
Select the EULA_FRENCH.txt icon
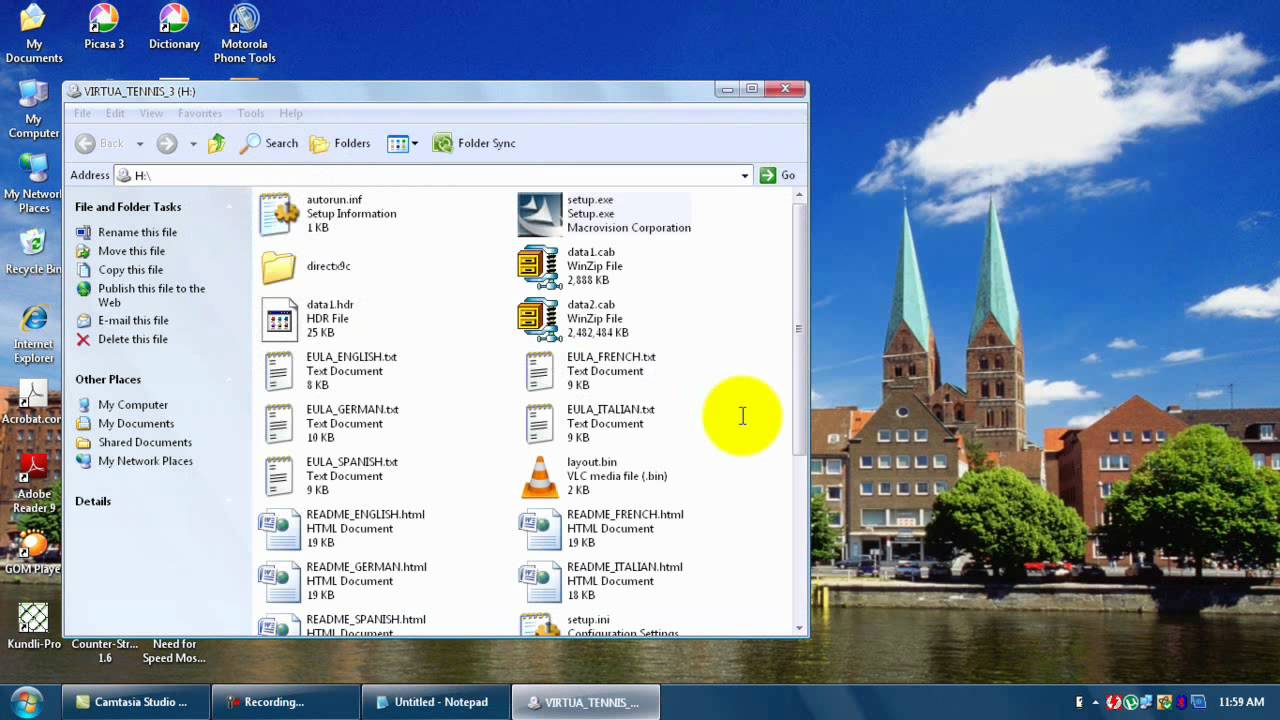540,371
